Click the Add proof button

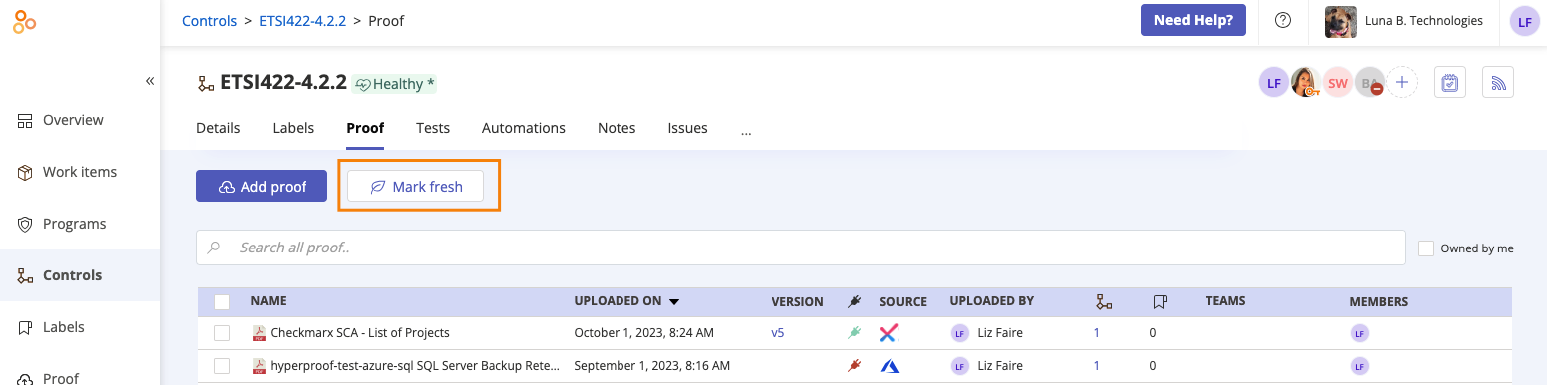[261, 186]
